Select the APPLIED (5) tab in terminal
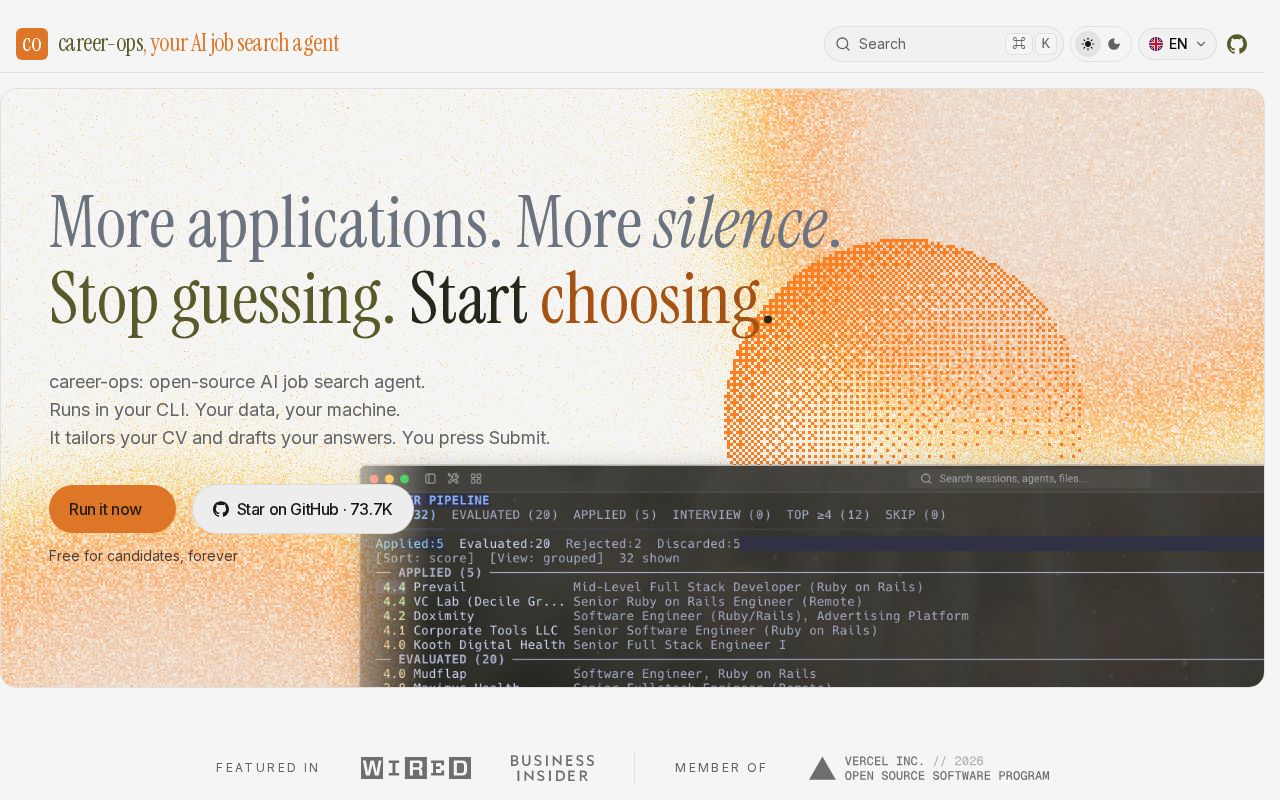The width and height of the screenshot is (1280, 800). pos(615,515)
